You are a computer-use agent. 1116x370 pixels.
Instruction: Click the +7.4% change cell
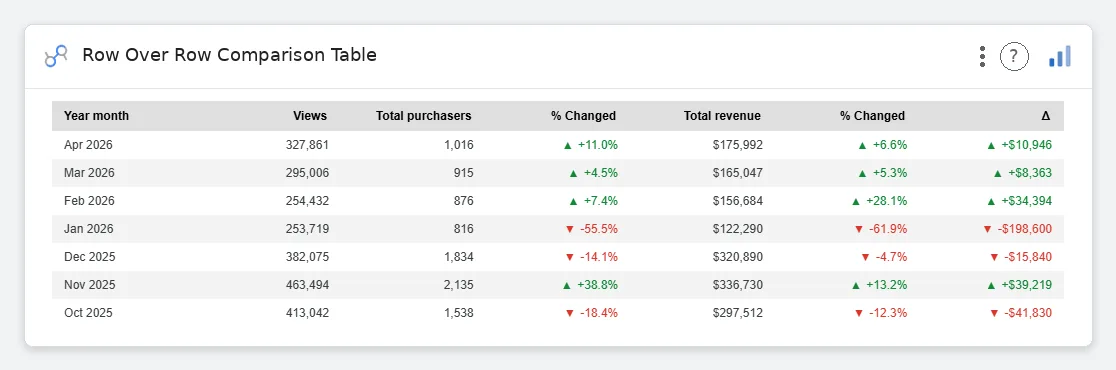tap(594, 201)
